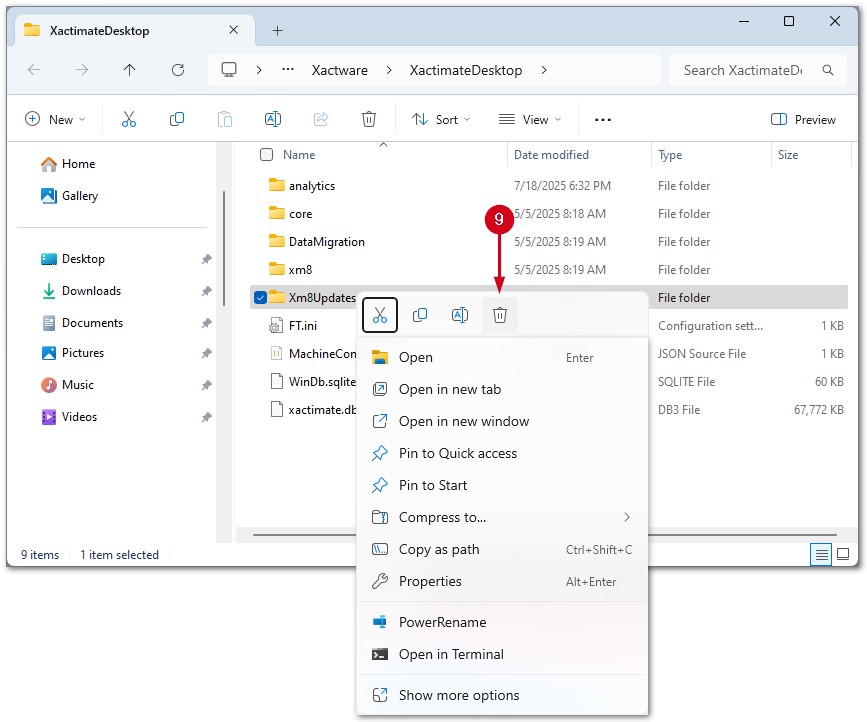Go forward with the Forward arrow
Image resolution: width=867 pixels, height=722 pixels.
click(82, 70)
